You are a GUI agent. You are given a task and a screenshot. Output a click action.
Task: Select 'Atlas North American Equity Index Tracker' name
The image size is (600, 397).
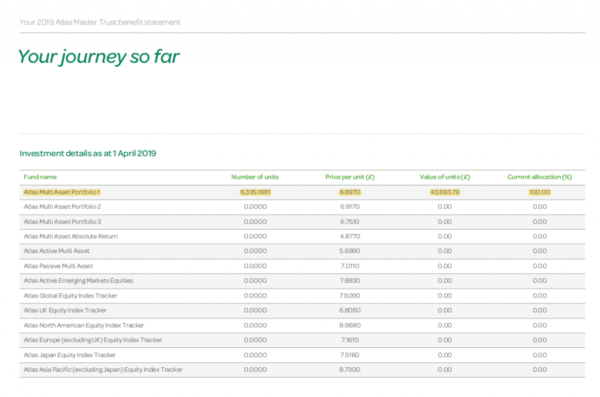84,325
